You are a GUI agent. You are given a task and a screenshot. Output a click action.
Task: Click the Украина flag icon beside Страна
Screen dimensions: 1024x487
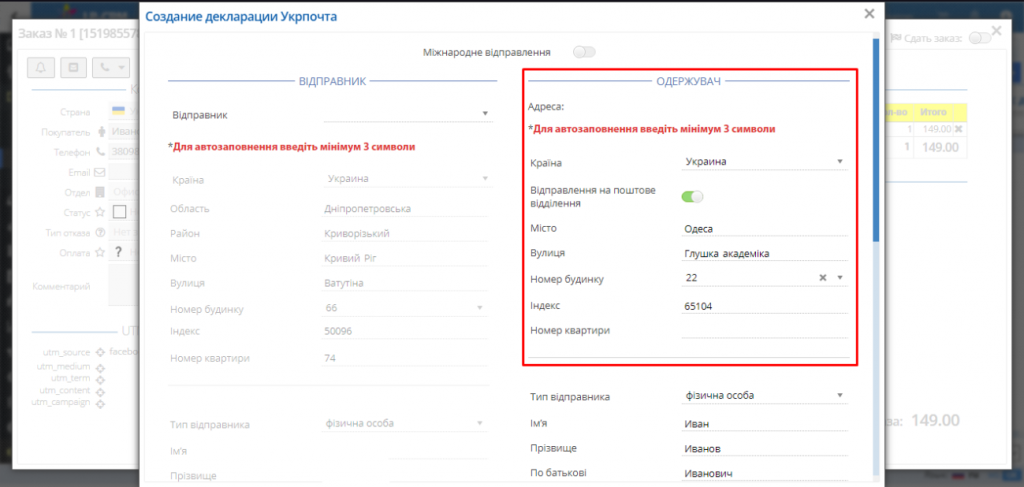(119, 111)
